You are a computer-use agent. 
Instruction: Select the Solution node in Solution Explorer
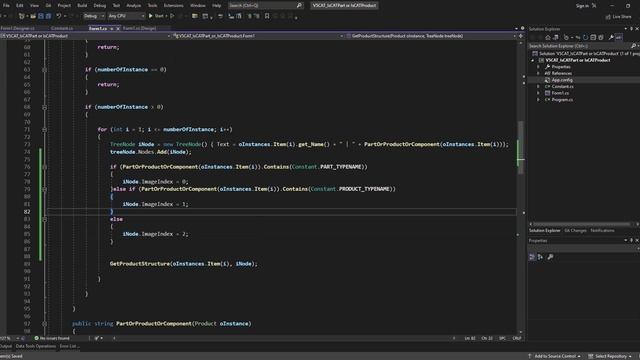(586, 53)
